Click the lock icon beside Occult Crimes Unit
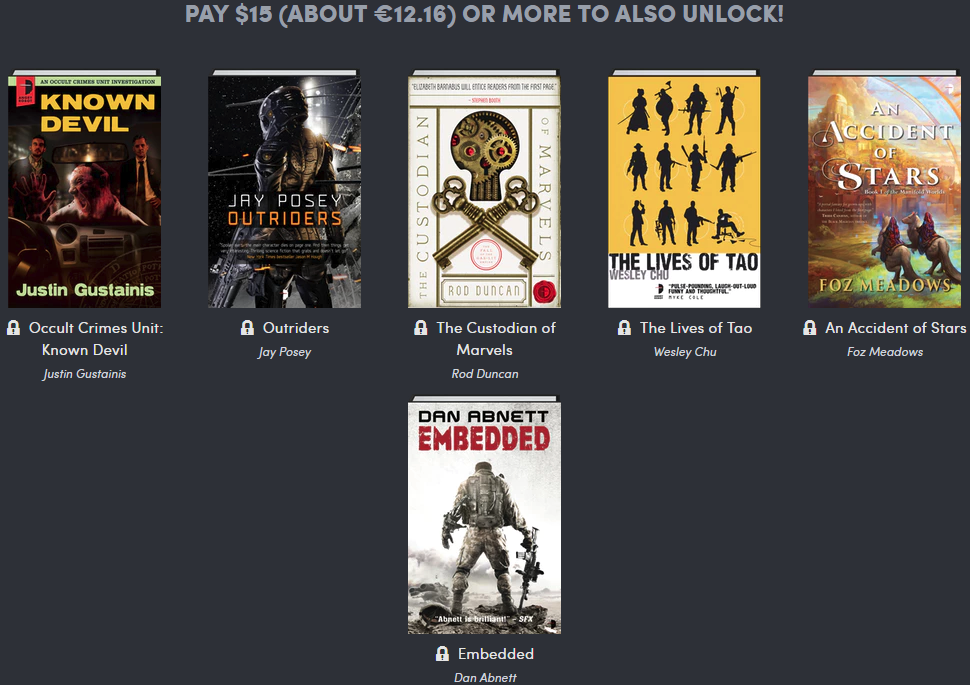This screenshot has width=970, height=685. tap(14, 328)
